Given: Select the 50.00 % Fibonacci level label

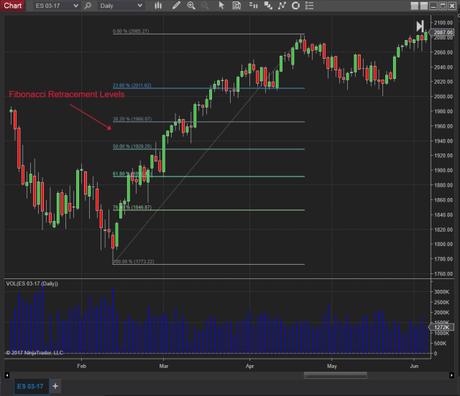Looking at the screenshot, I should tap(132, 146).
